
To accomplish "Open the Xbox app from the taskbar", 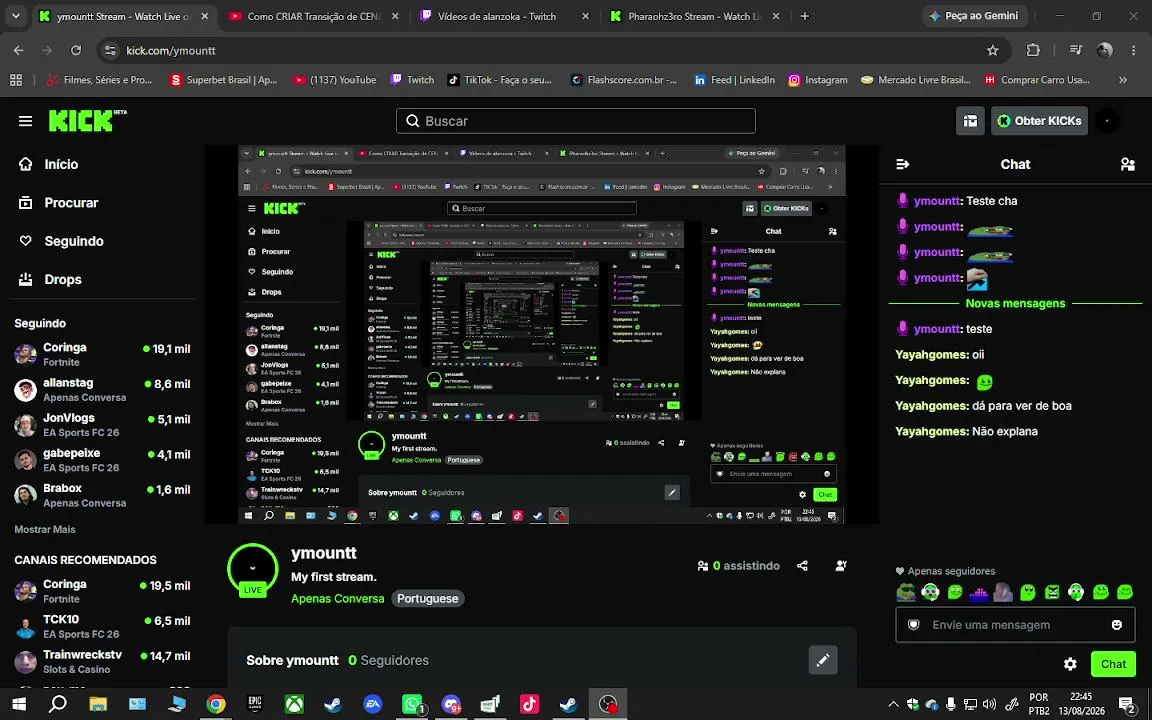I will tap(294, 705).
